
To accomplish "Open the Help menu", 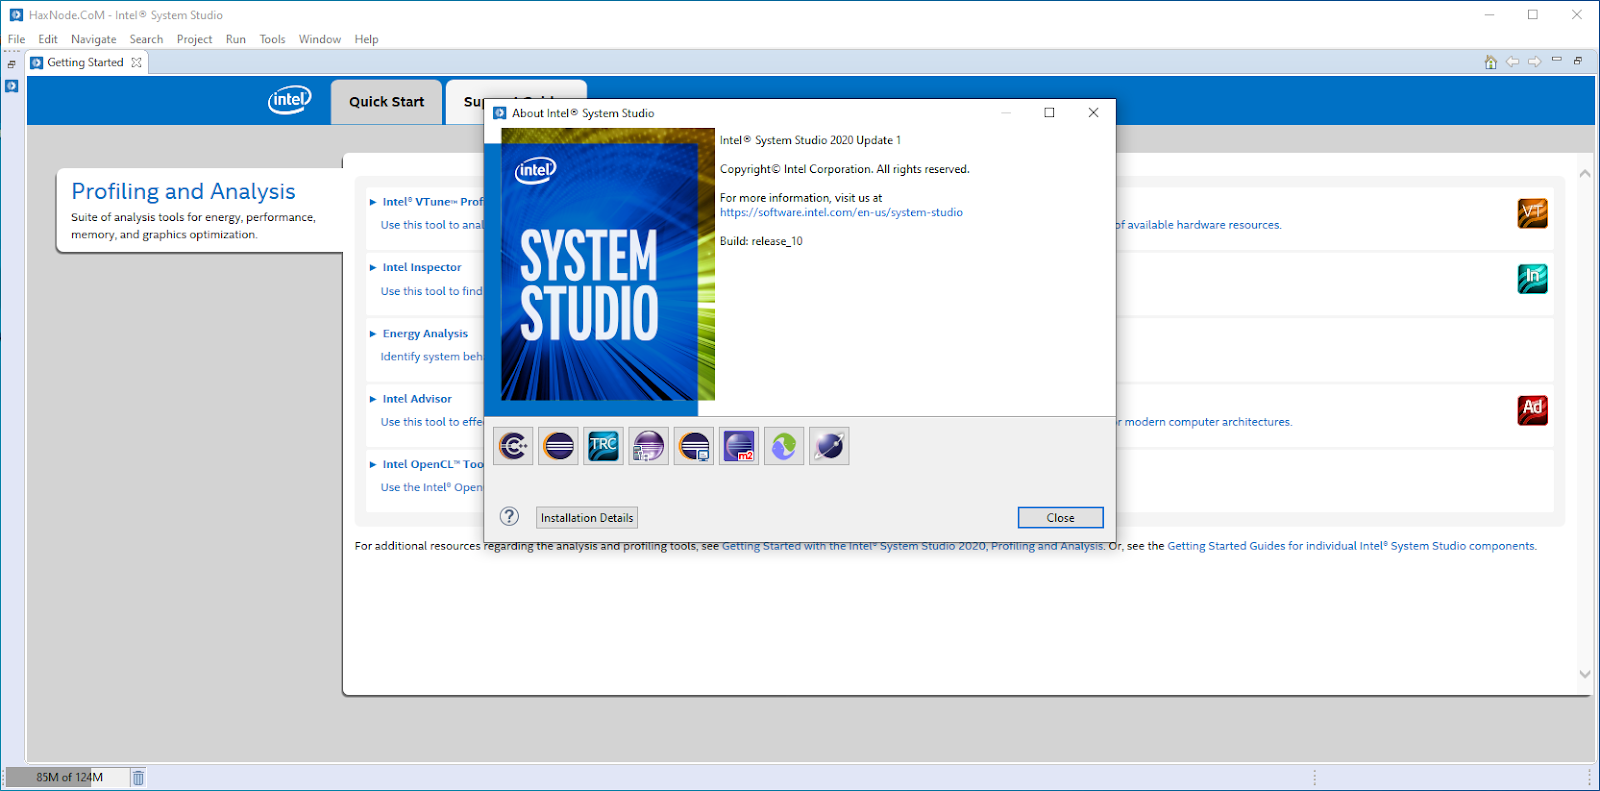I will [366, 39].
